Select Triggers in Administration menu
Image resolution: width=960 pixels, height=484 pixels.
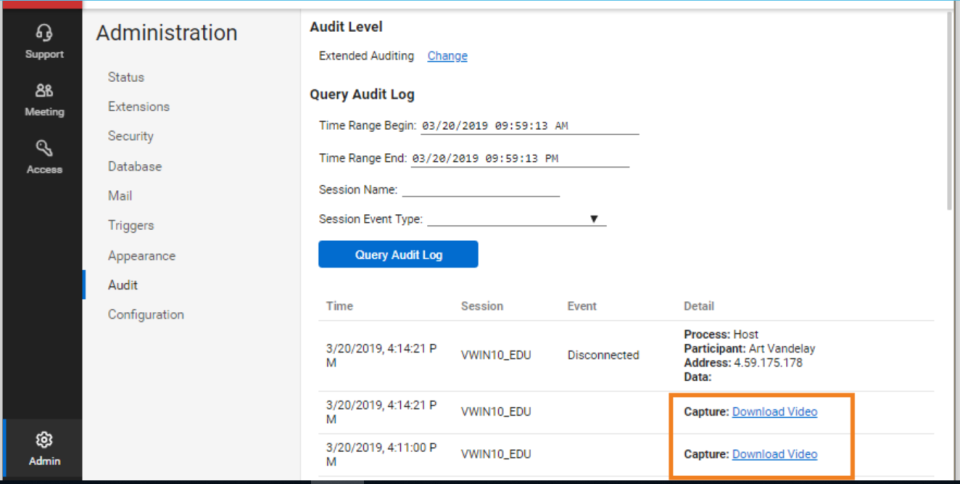(131, 225)
